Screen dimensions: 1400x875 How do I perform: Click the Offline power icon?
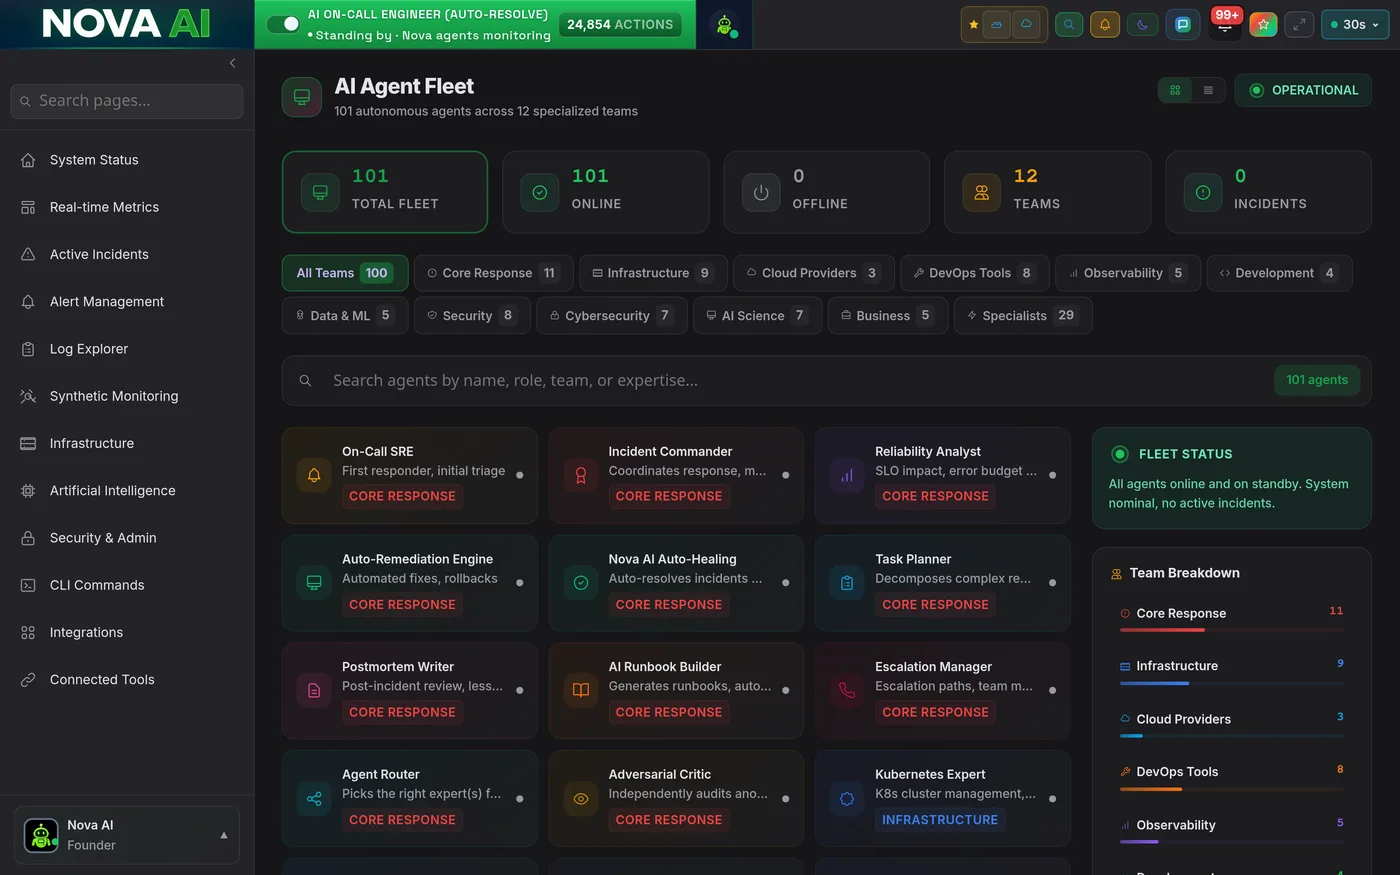761,192
